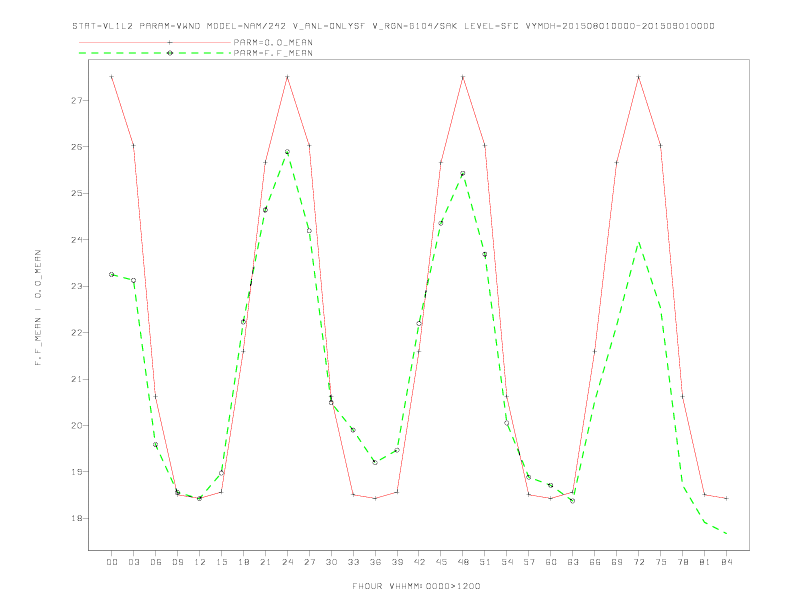Viewport: 792px width, 612px height.
Task: Click the vertical F.F_MEAN | O.O_MEAN axis title
Action: coord(38,308)
